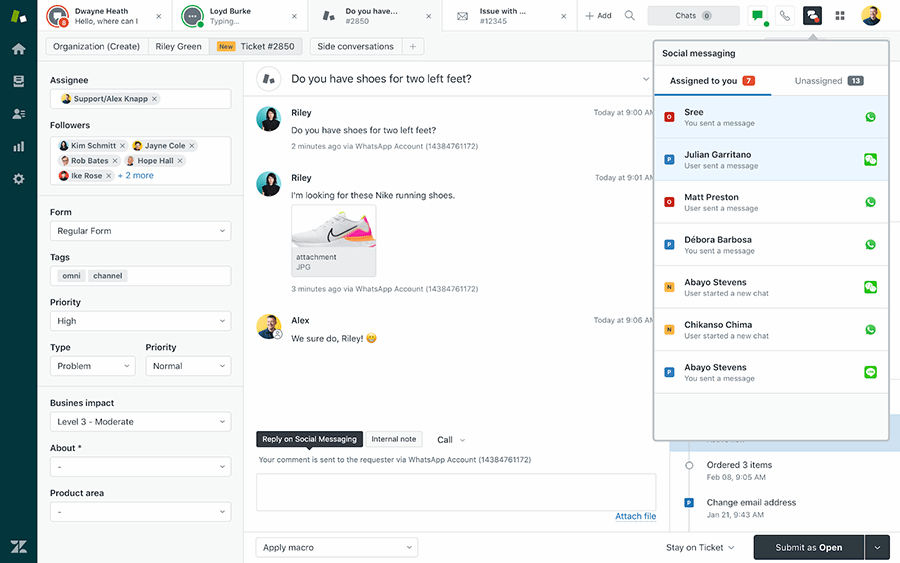Viewport: 900px width, 563px height.
Task: Click the add side conversation plus button
Action: click(413, 46)
